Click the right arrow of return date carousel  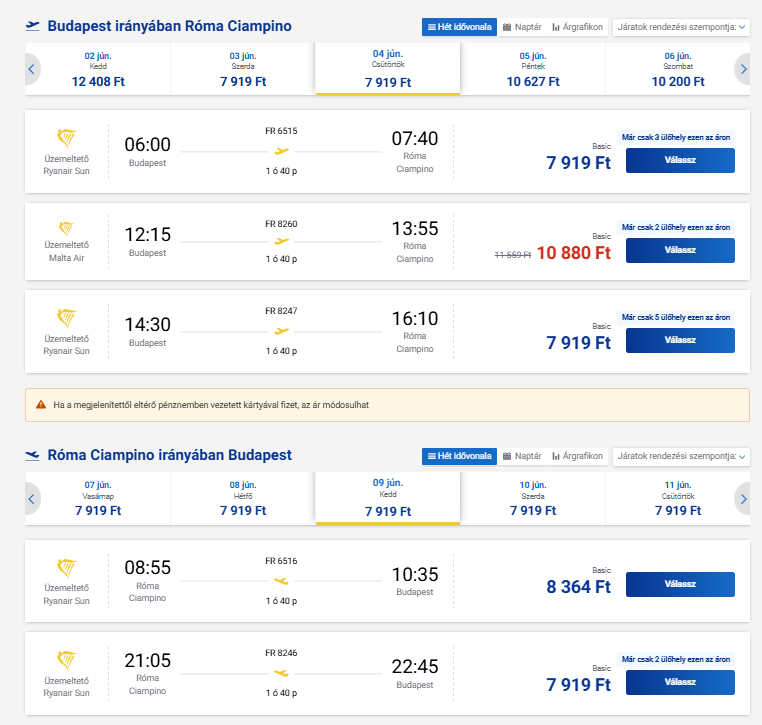pos(742,498)
